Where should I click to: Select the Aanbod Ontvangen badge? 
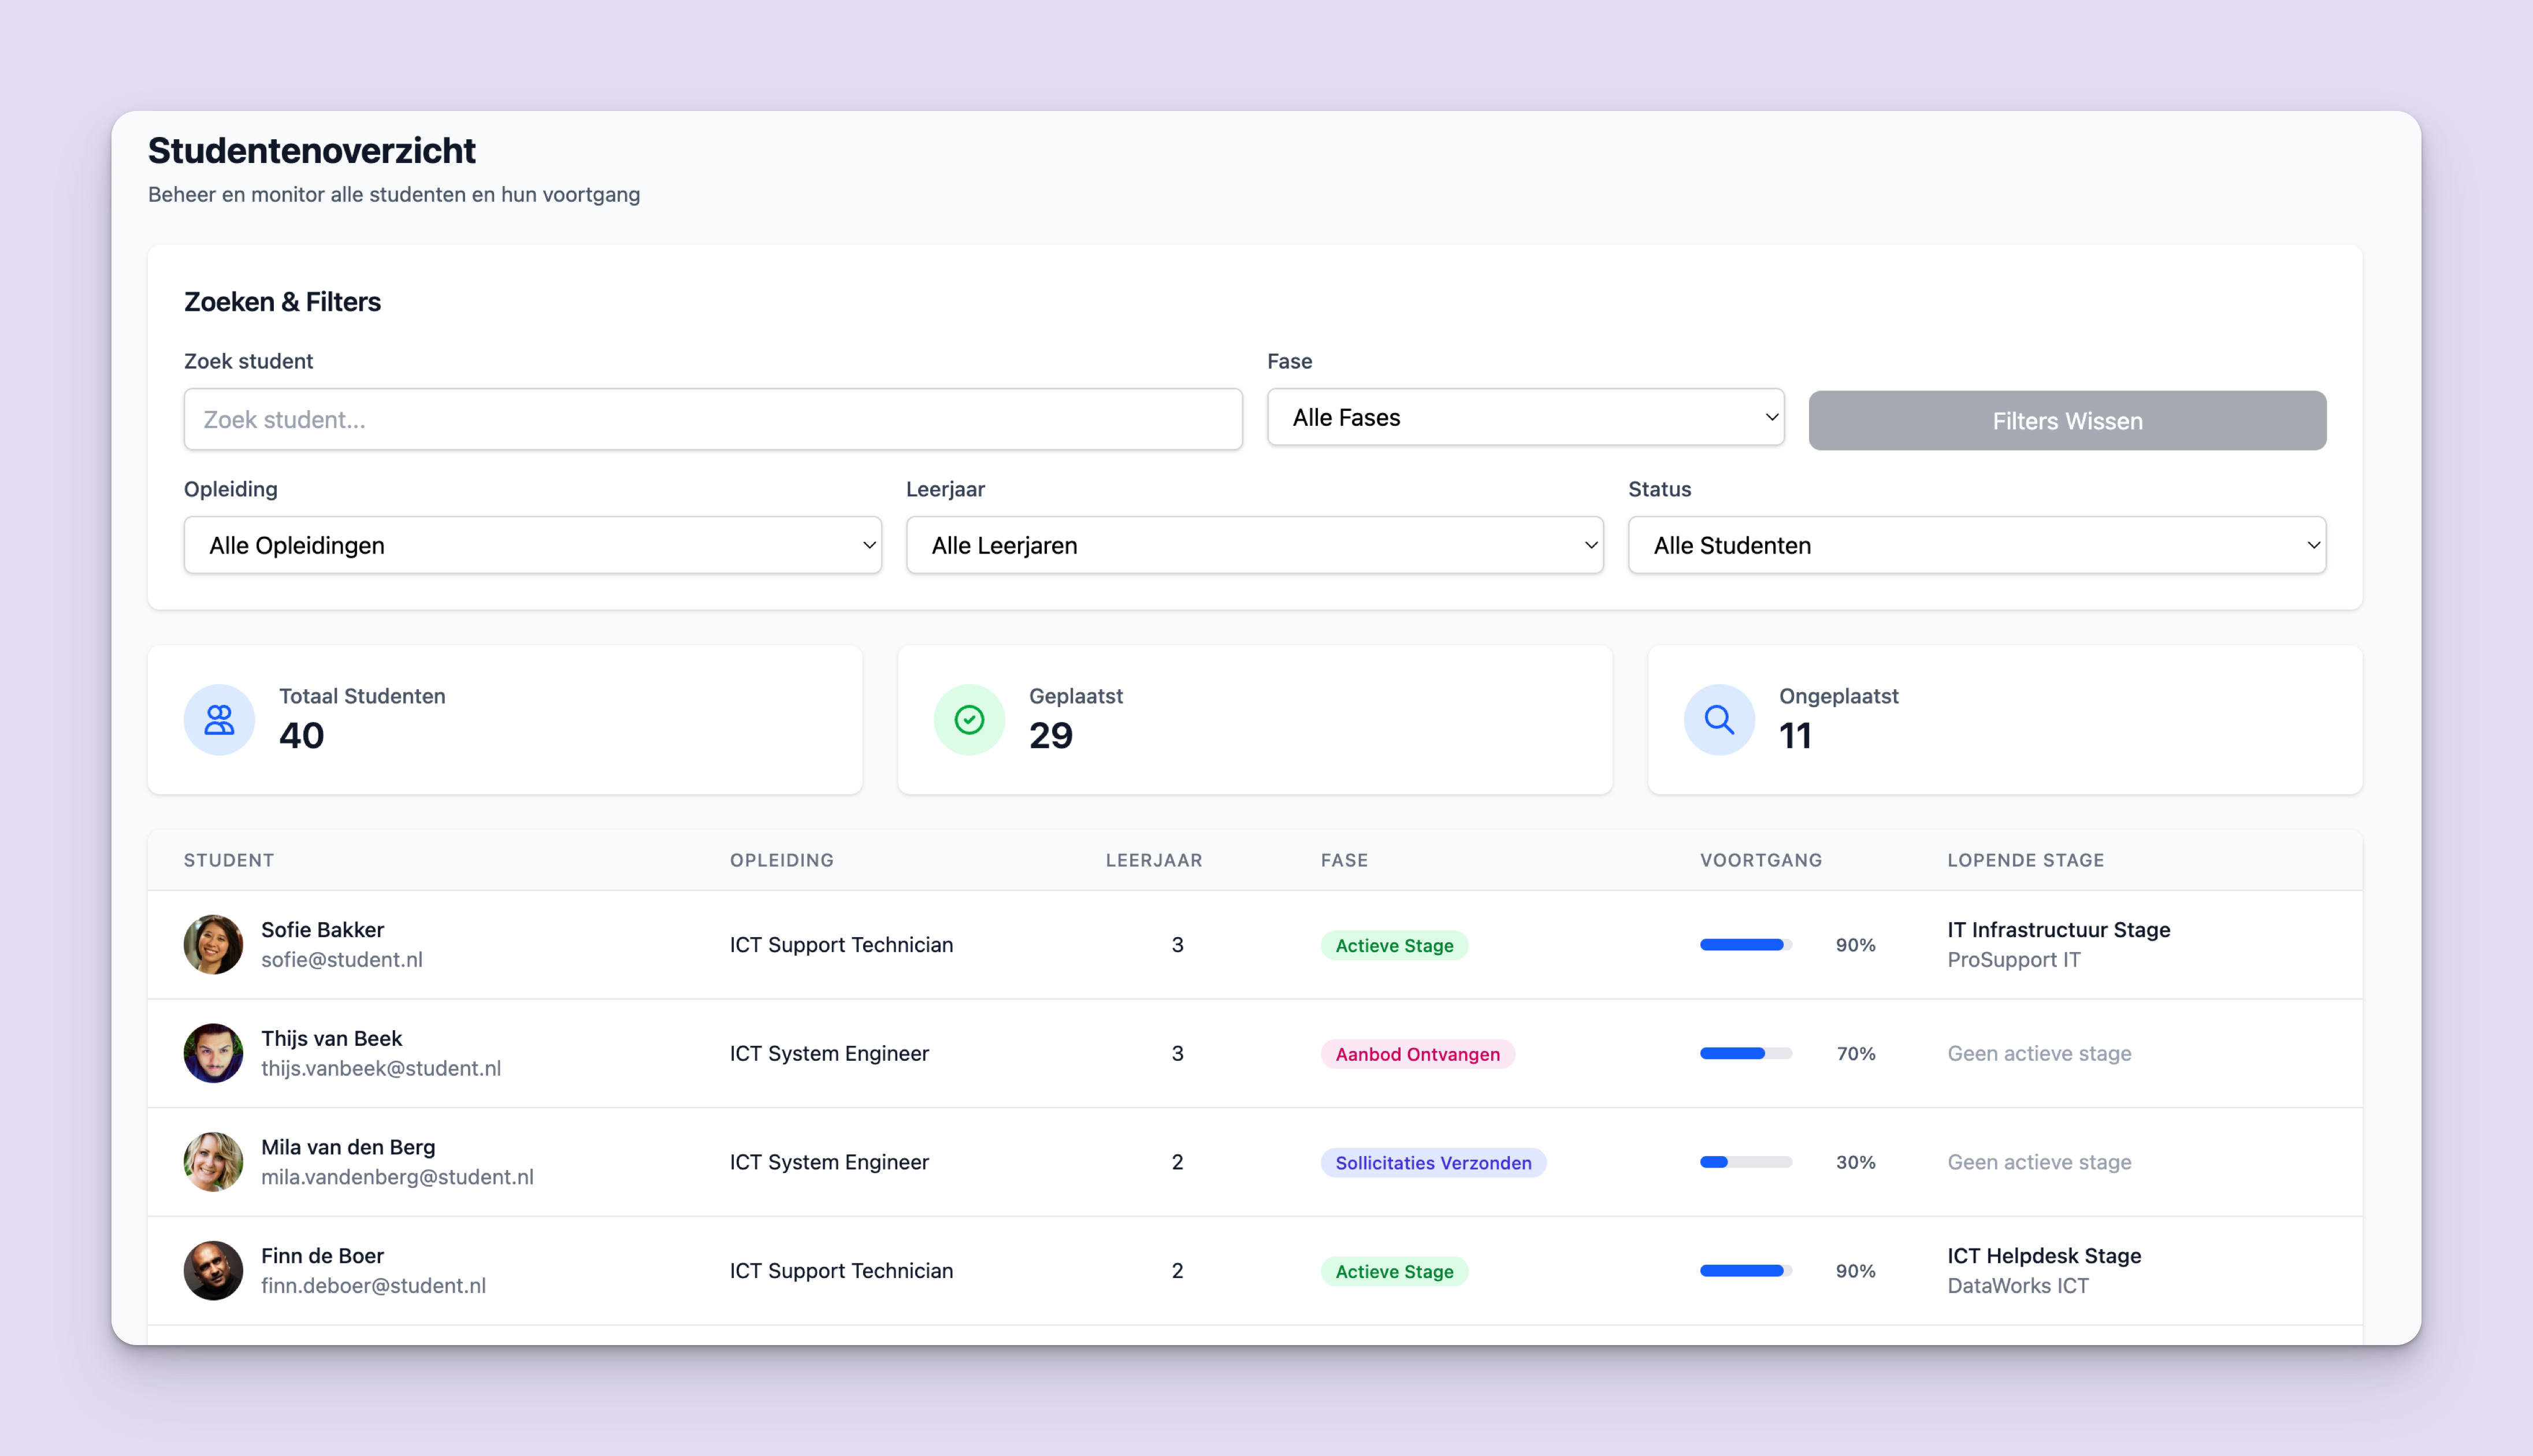coord(1417,1053)
